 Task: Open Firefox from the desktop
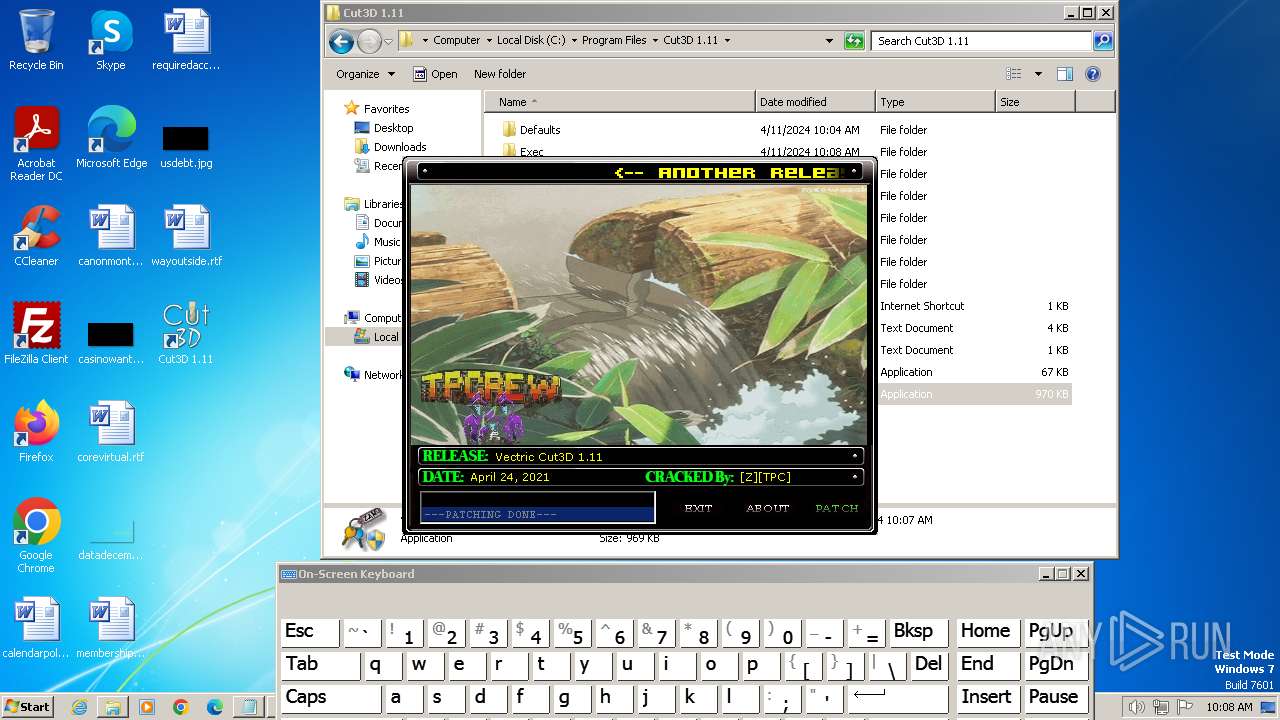[x=36, y=431]
